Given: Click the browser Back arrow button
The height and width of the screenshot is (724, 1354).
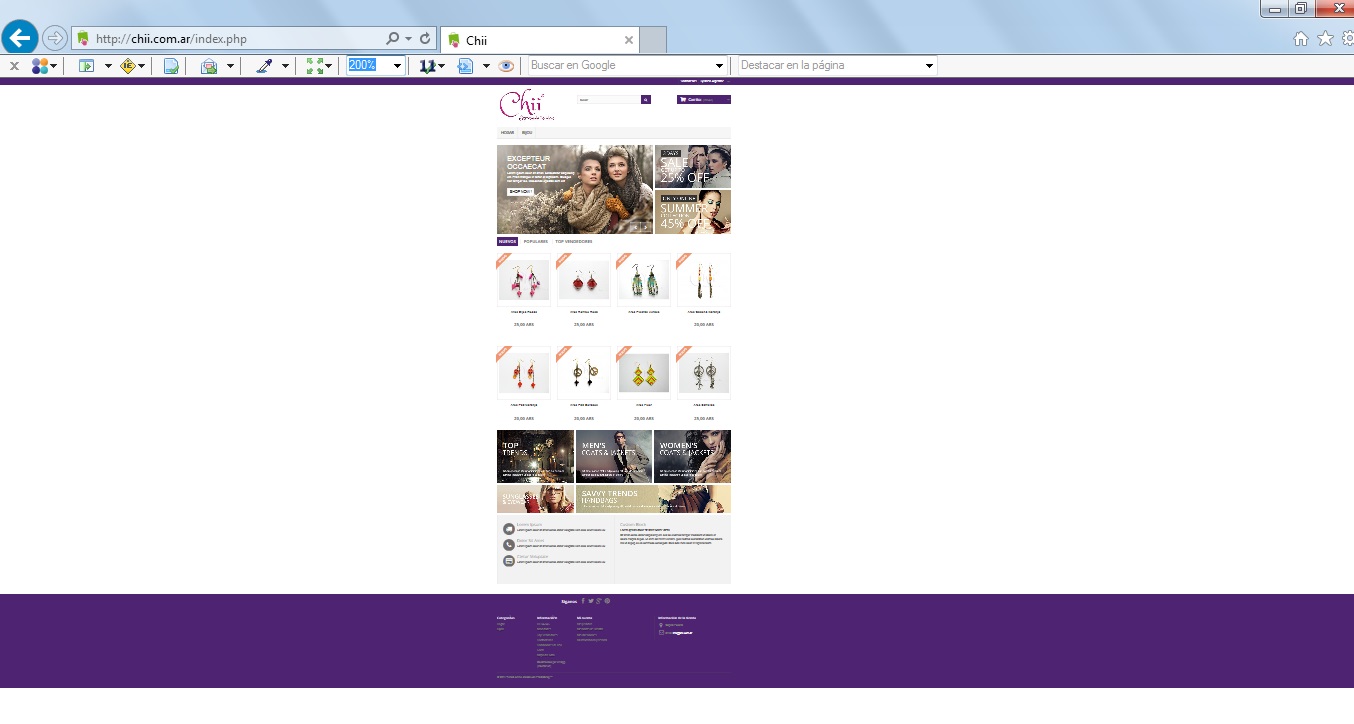Looking at the screenshot, I should 20,38.
